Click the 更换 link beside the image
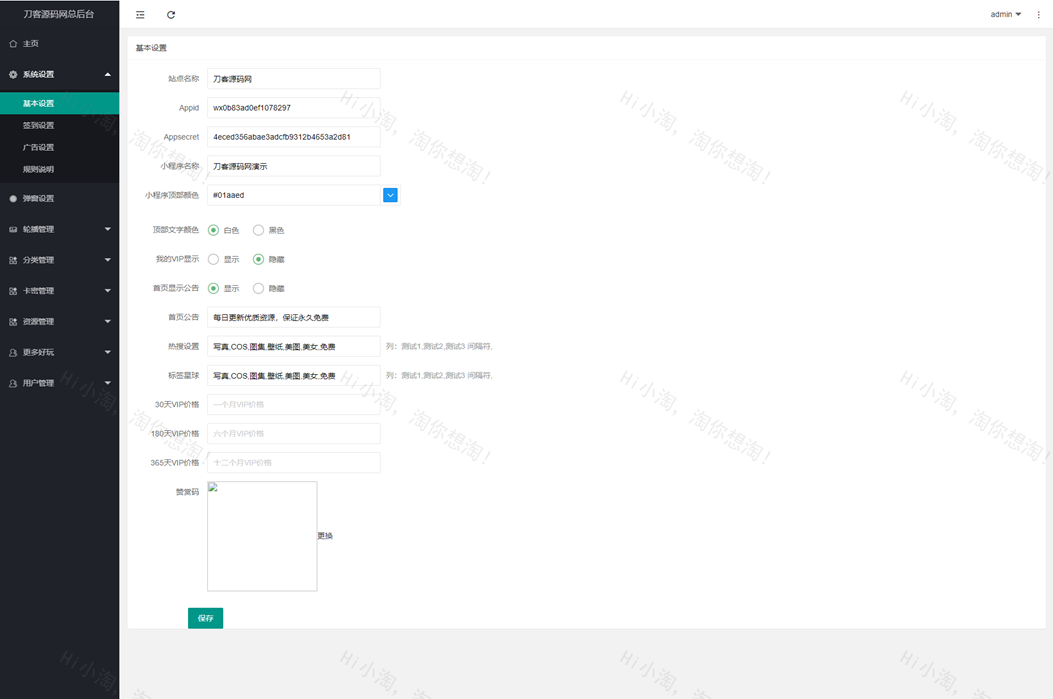Image resolution: width=1053 pixels, height=699 pixels. [x=325, y=536]
